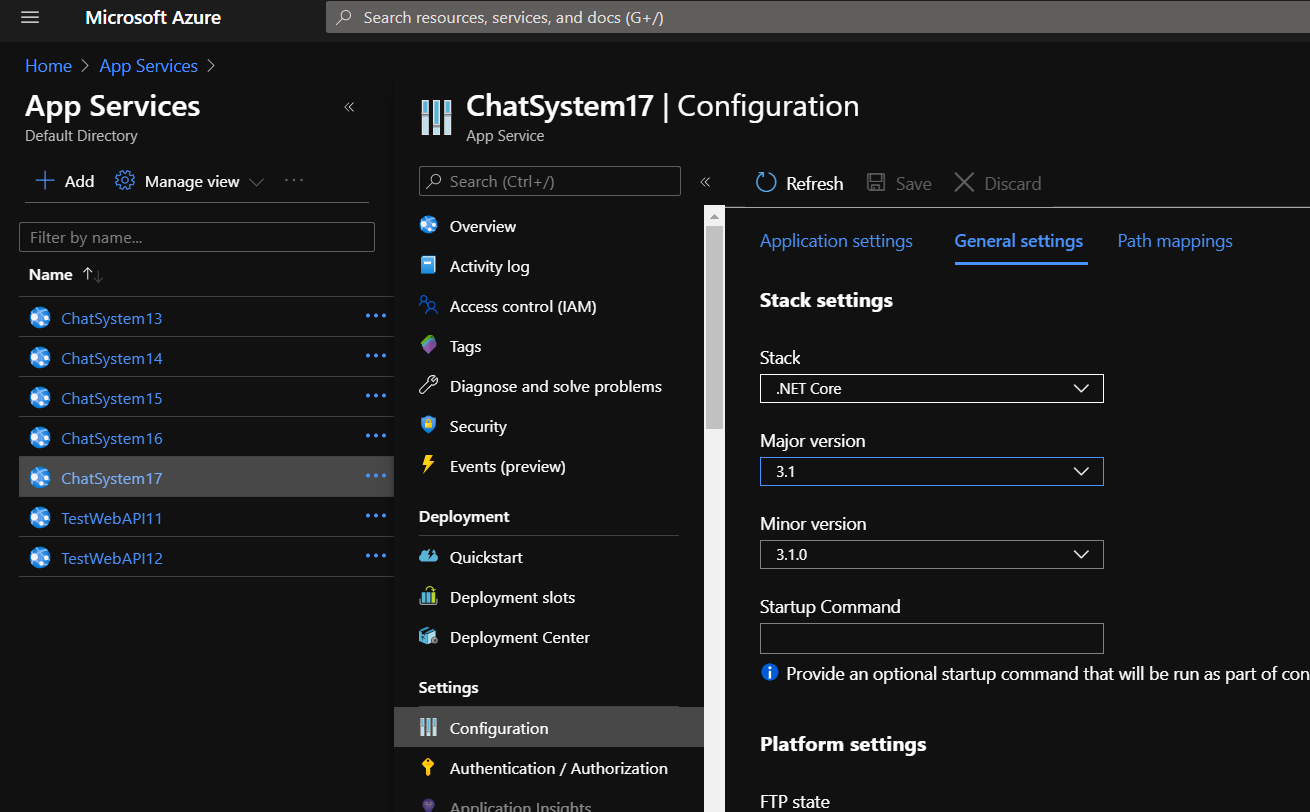Open ellipsis menu for ChatSystem17
1310x812 pixels.
376,476
